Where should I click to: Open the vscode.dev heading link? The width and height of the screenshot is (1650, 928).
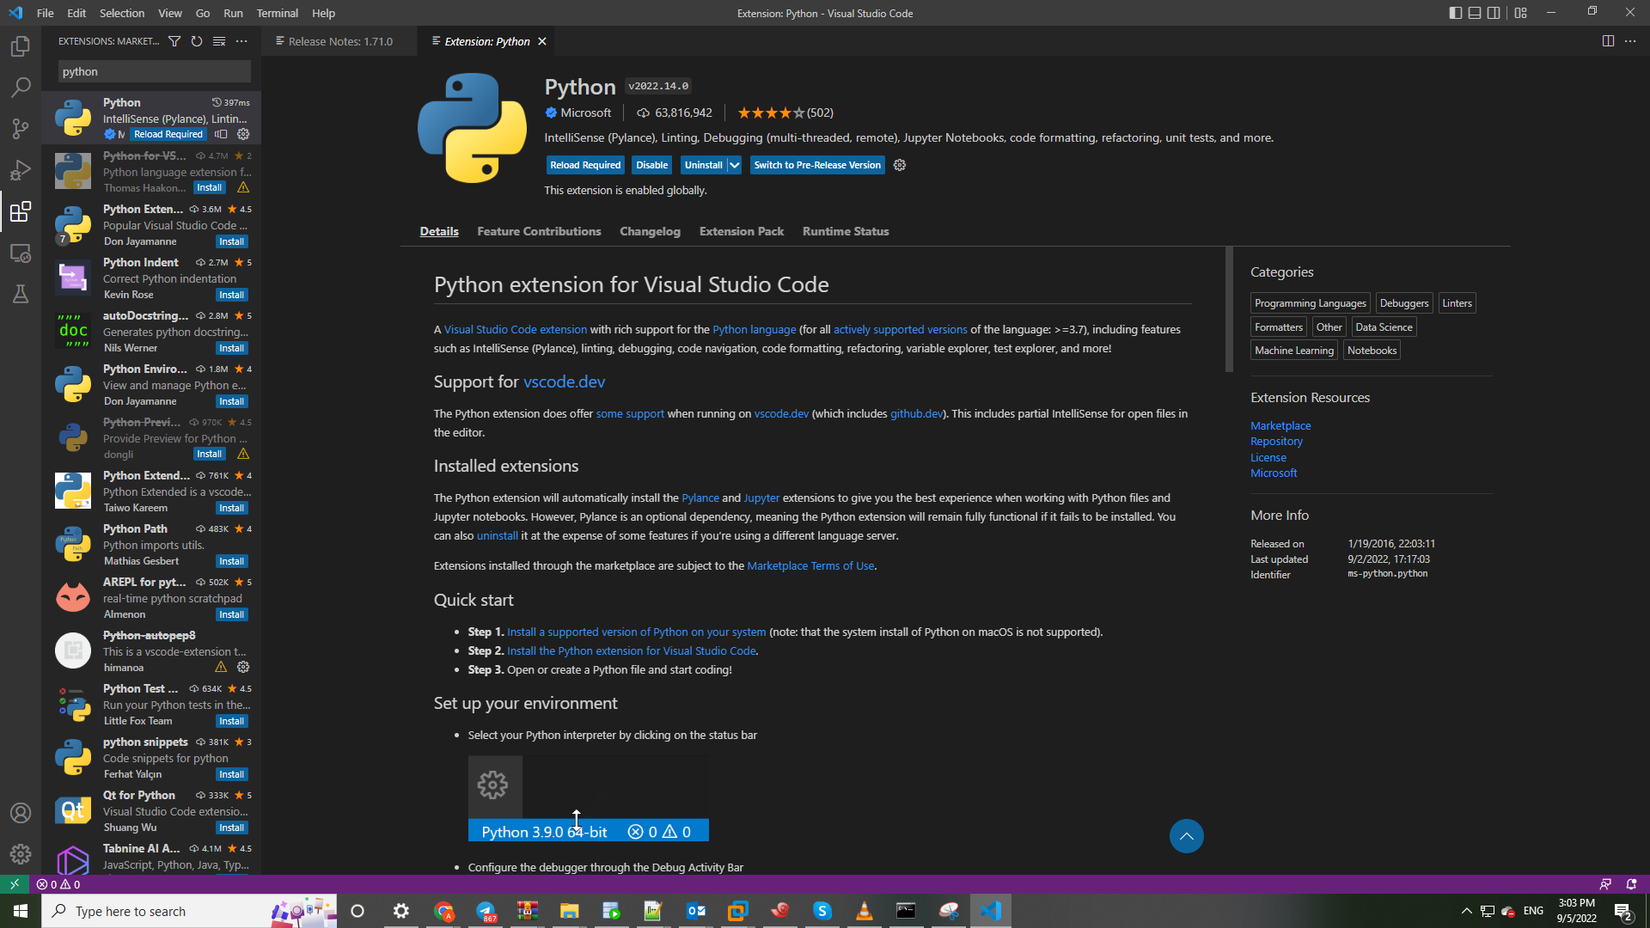pyautogui.click(x=564, y=382)
